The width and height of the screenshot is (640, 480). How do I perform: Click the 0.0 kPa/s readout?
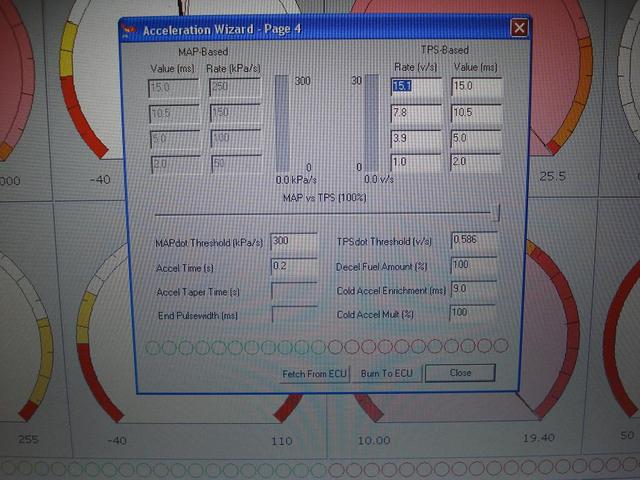[x=296, y=180]
